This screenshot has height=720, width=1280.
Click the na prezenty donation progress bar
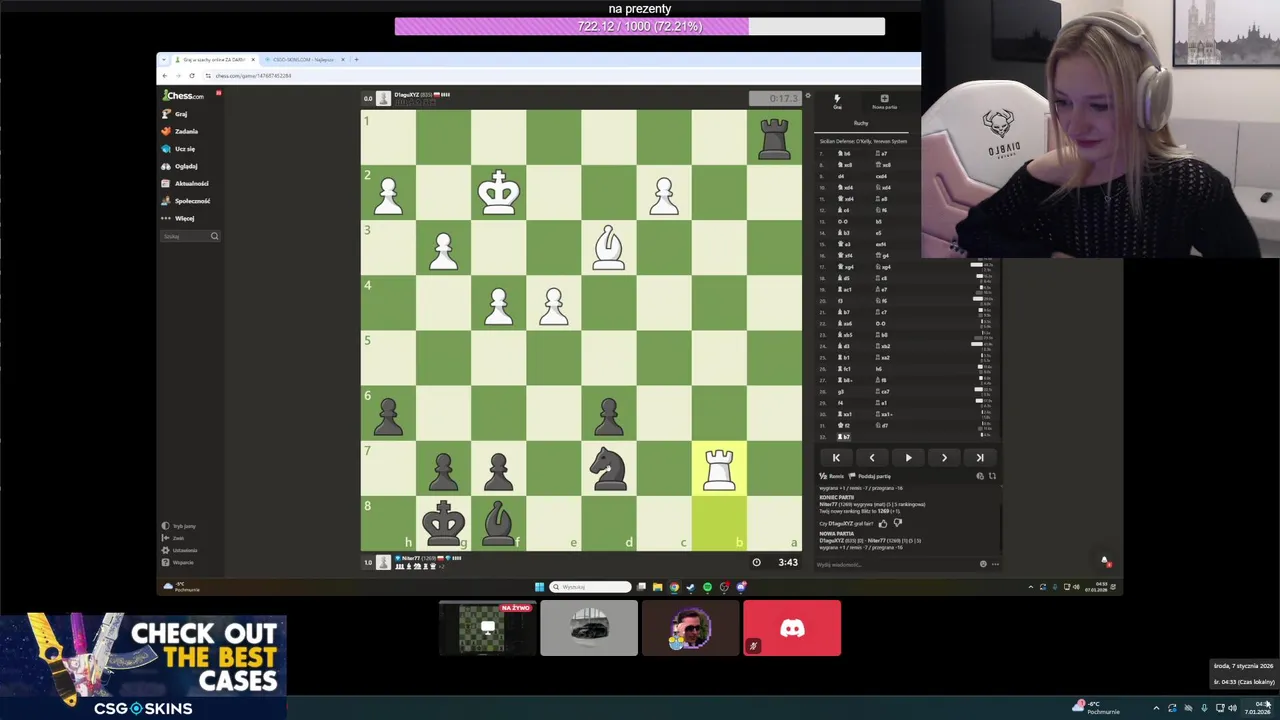[640, 26]
